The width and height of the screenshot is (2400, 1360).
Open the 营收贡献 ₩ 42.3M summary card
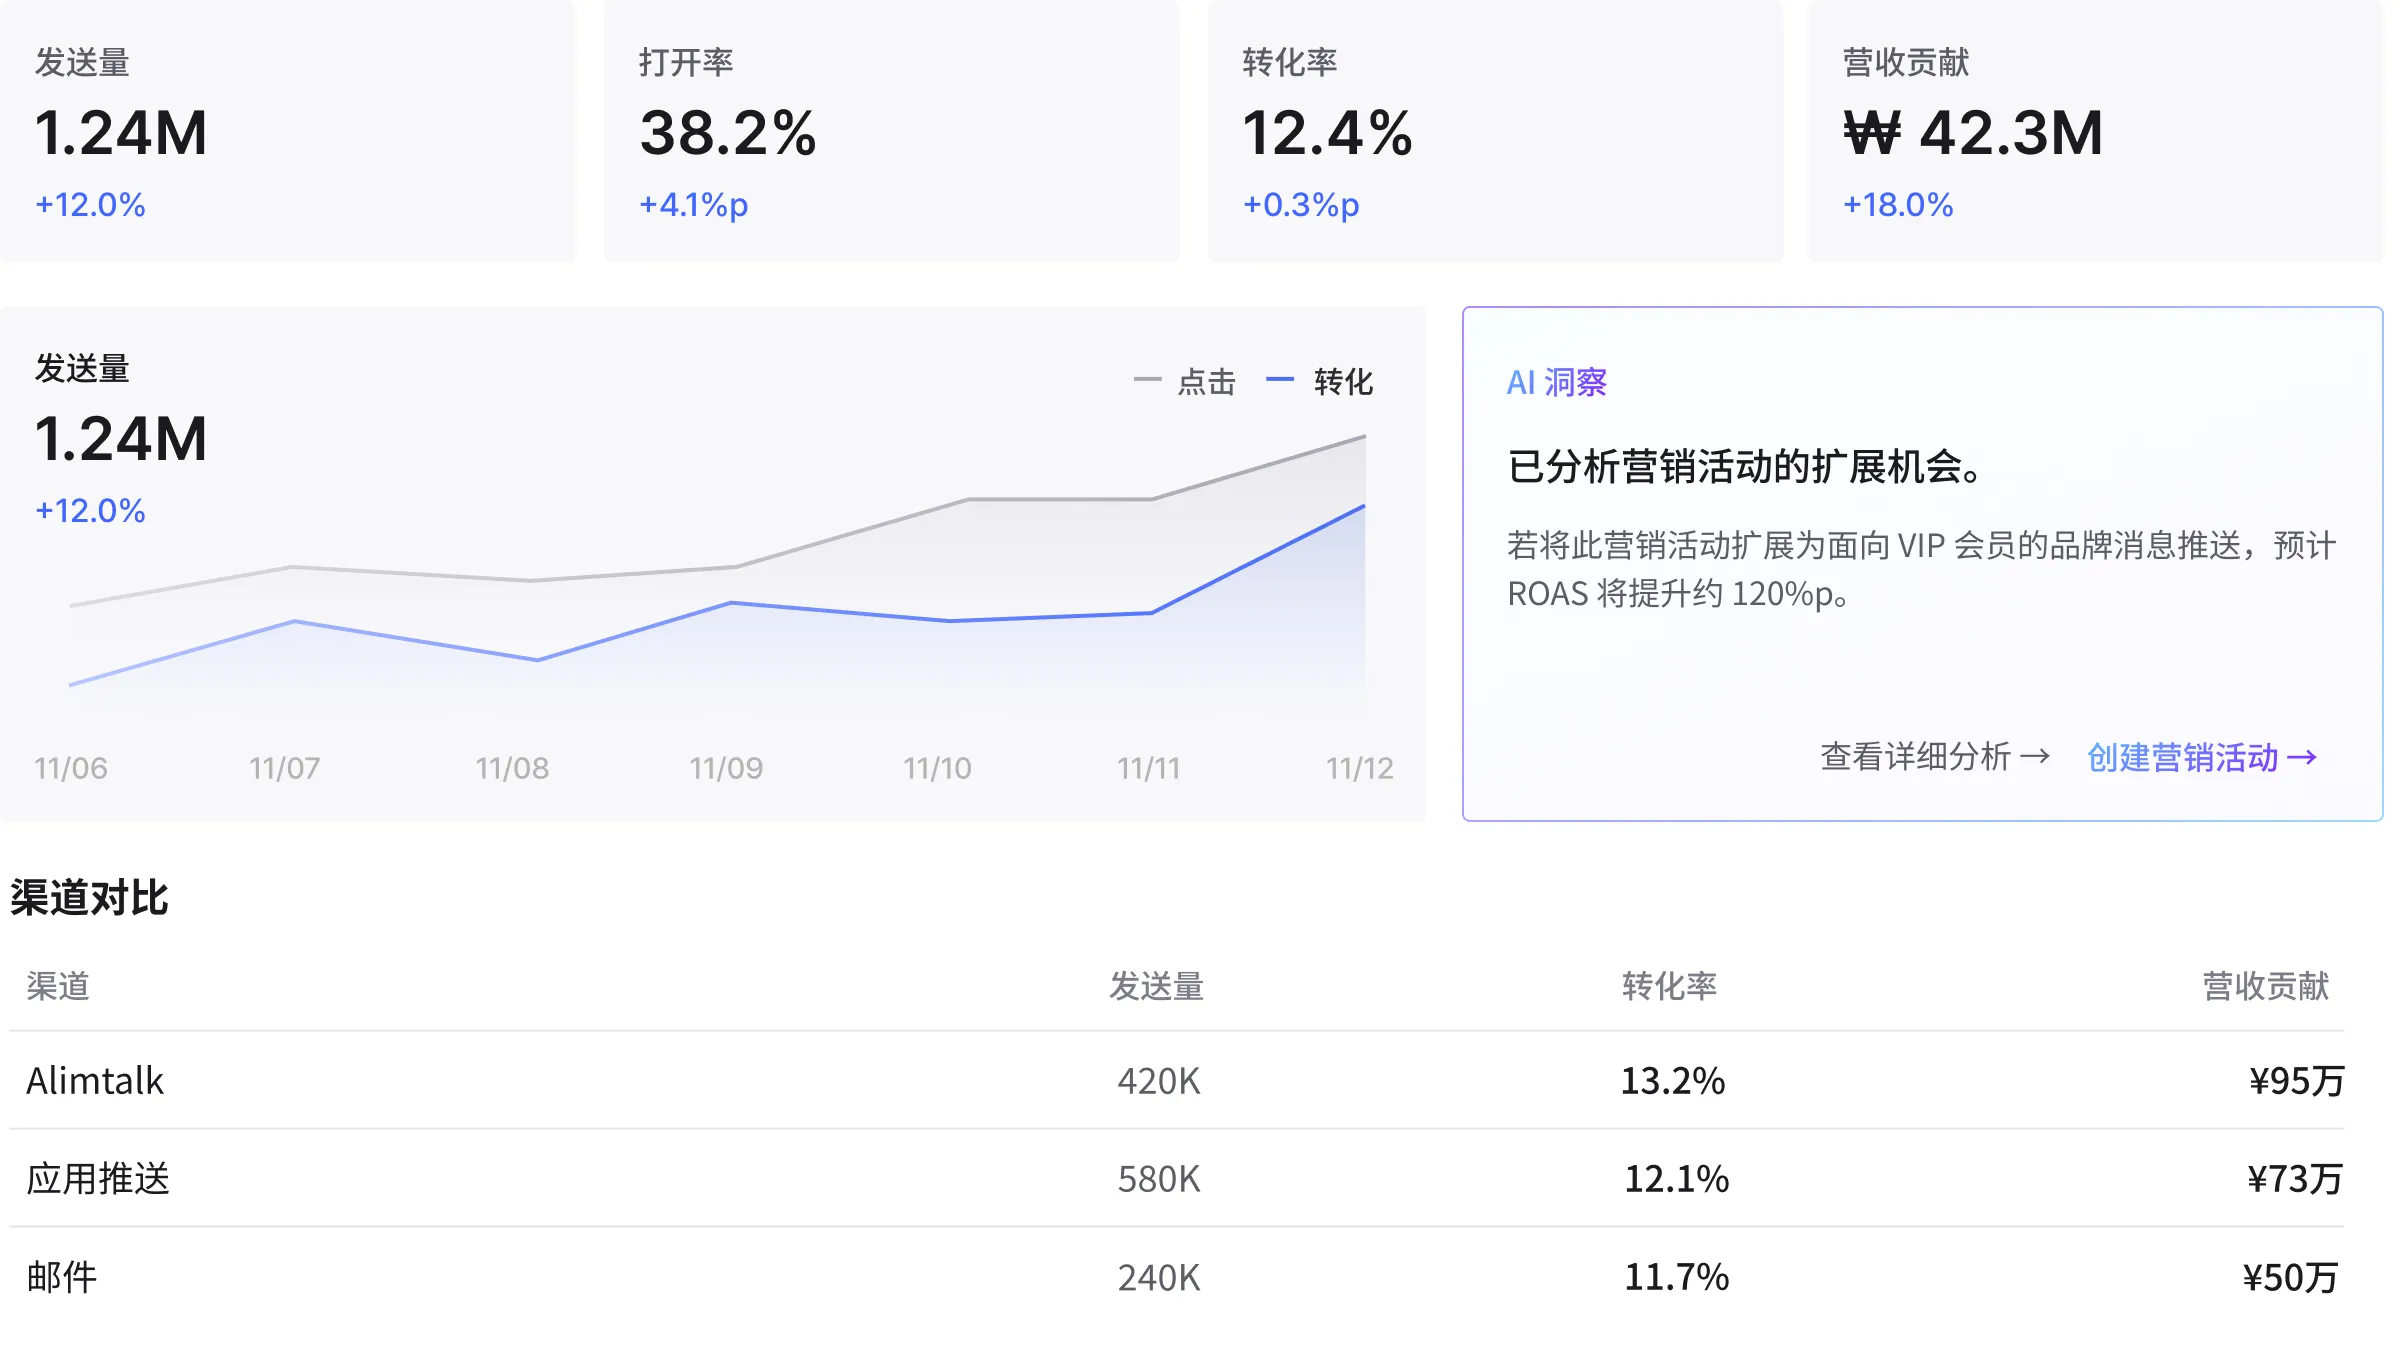coord(2096,130)
